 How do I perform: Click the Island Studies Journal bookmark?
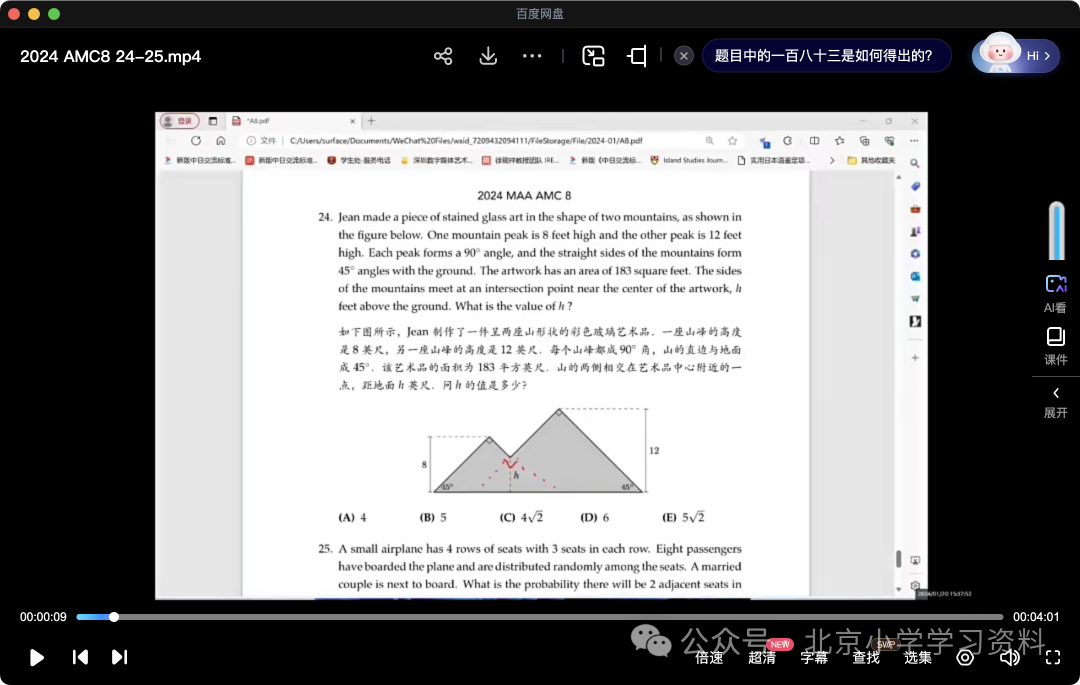tap(689, 160)
